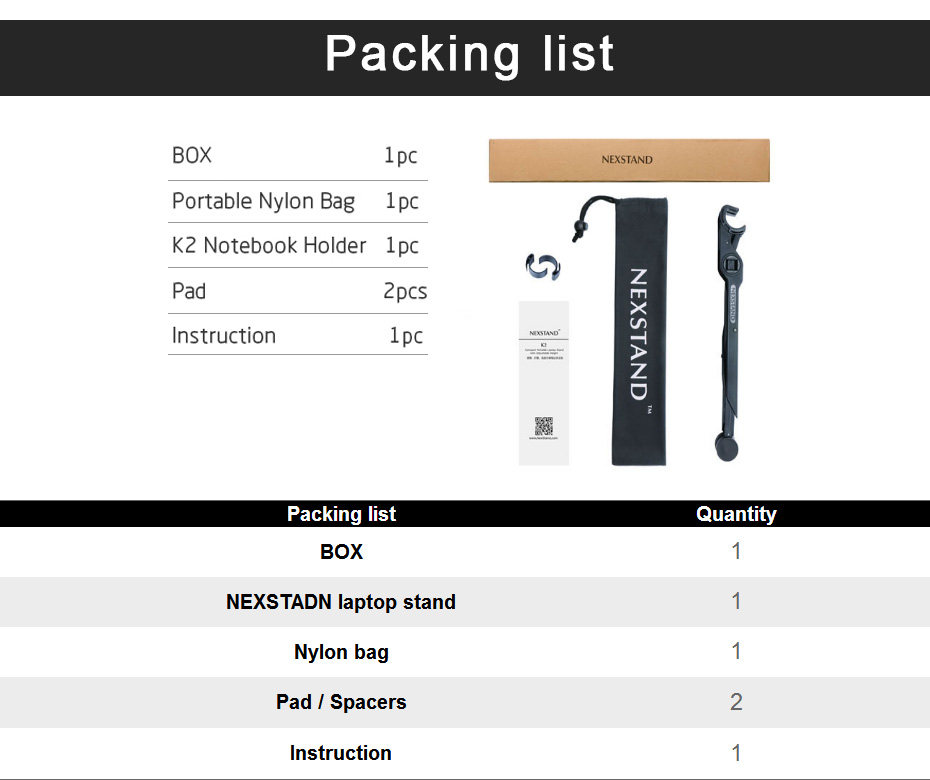Click the "Nylon bag" table row label
The height and width of the screenshot is (780, 930).
pyautogui.click(x=341, y=652)
